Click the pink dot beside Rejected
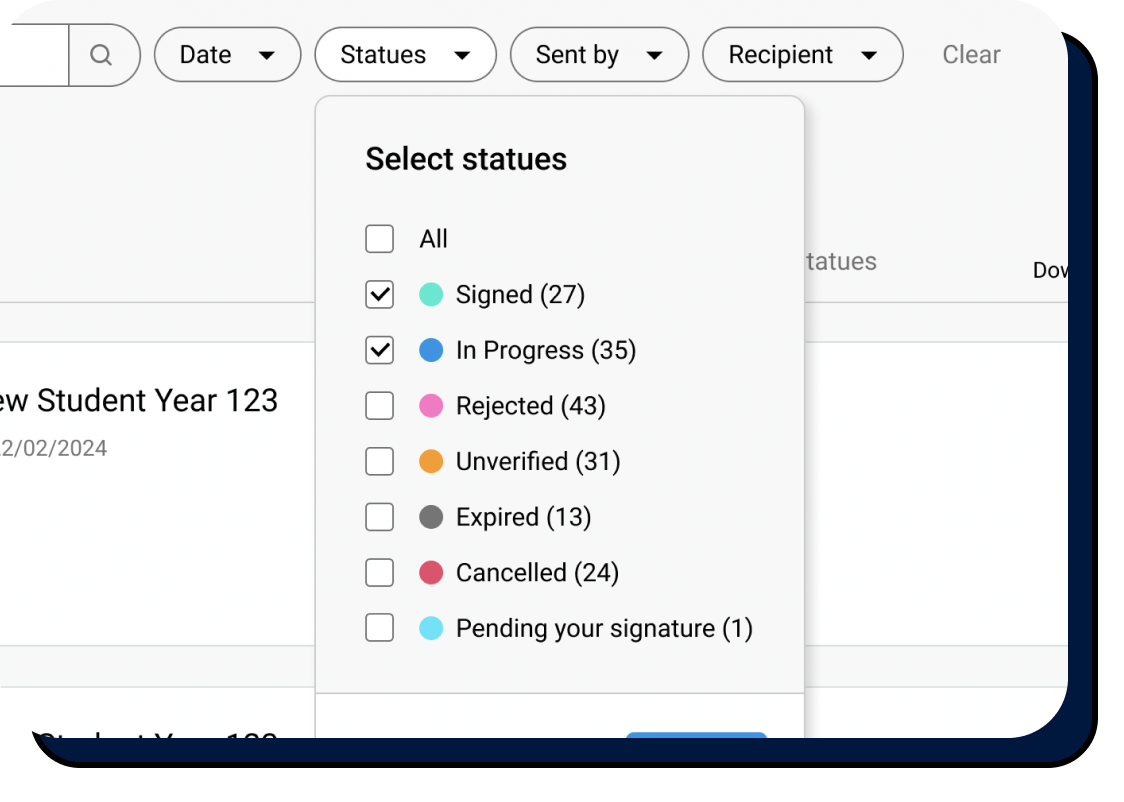 [429, 405]
